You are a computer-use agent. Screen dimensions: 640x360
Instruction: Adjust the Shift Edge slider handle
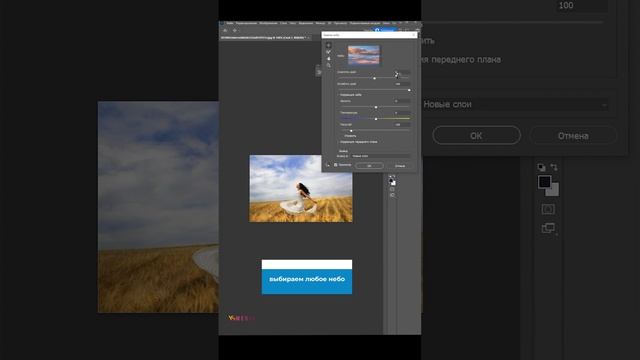pyautogui.click(x=374, y=78)
